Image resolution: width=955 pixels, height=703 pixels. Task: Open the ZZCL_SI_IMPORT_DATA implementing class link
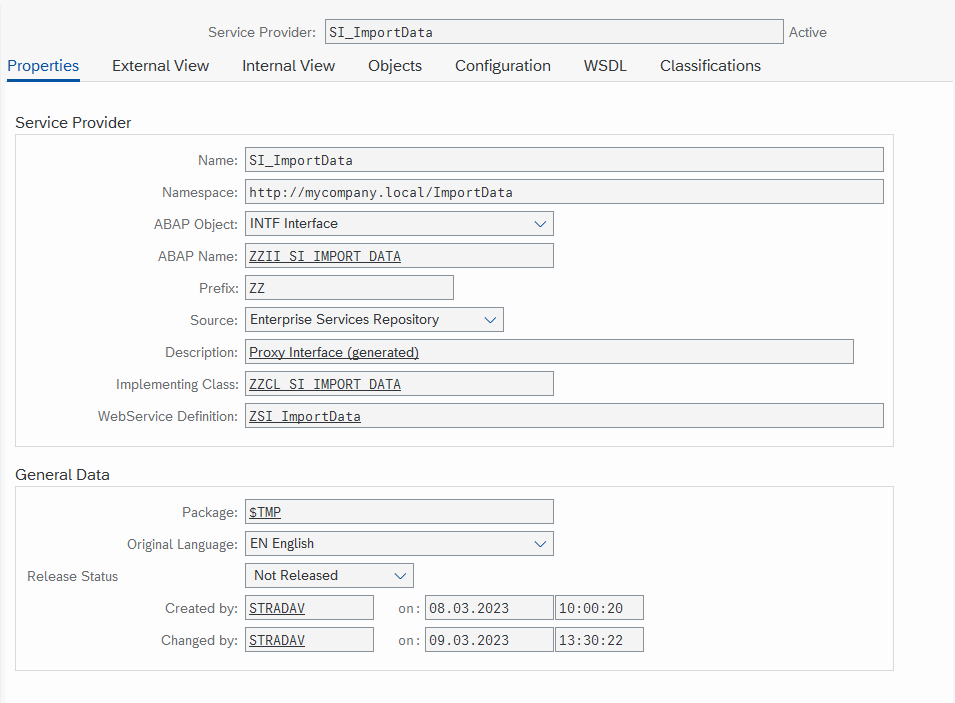325,384
